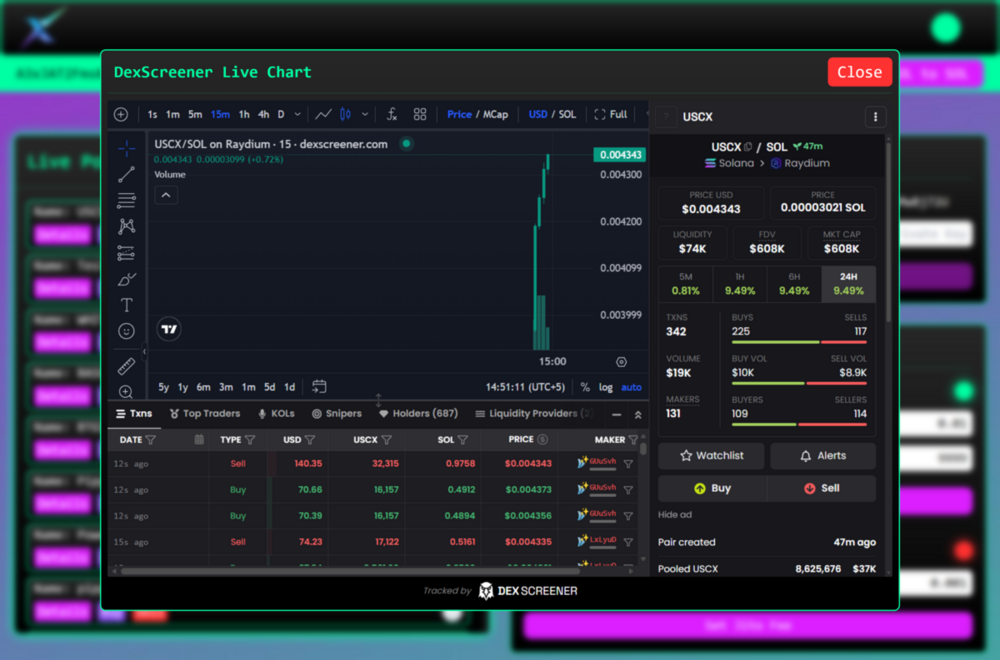Viewport: 1000px width, 660px height.
Task: Select the Crosshair cursor tool
Action: pyautogui.click(x=127, y=148)
